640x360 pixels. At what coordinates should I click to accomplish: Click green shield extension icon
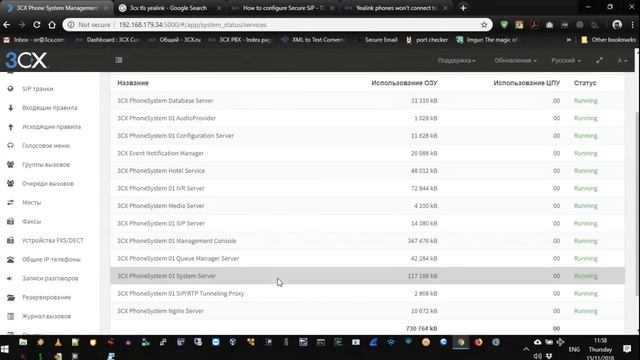pos(504,25)
